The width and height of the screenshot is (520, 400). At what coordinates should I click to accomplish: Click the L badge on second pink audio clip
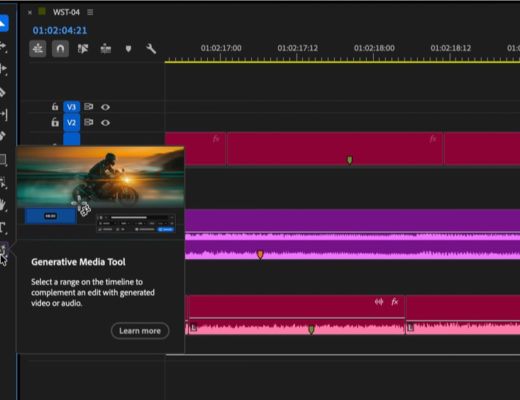(410, 327)
